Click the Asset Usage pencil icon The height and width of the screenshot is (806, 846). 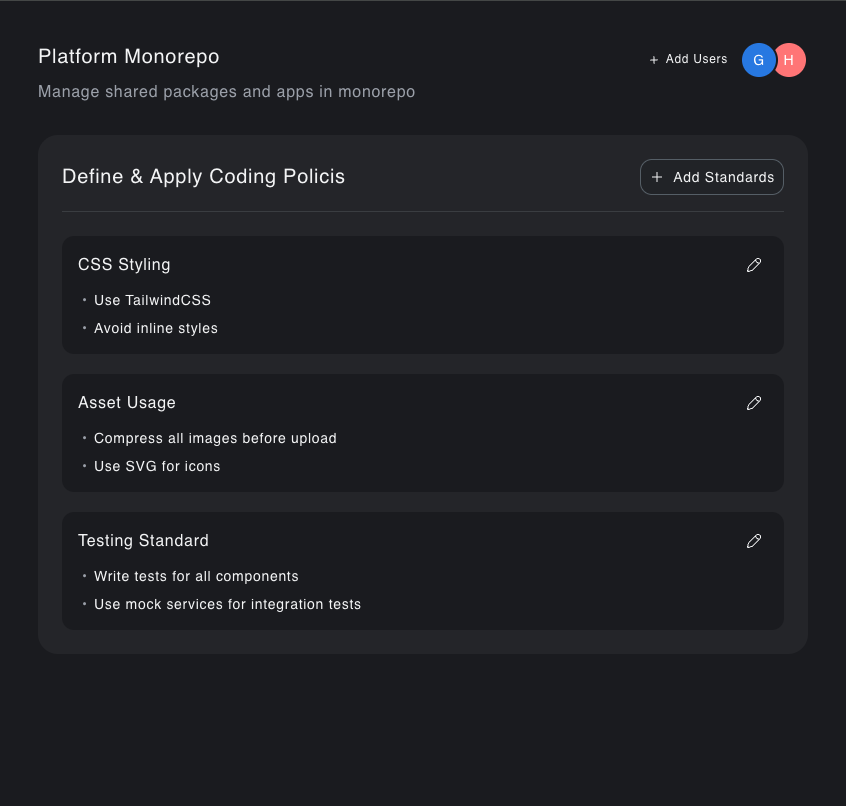click(754, 403)
